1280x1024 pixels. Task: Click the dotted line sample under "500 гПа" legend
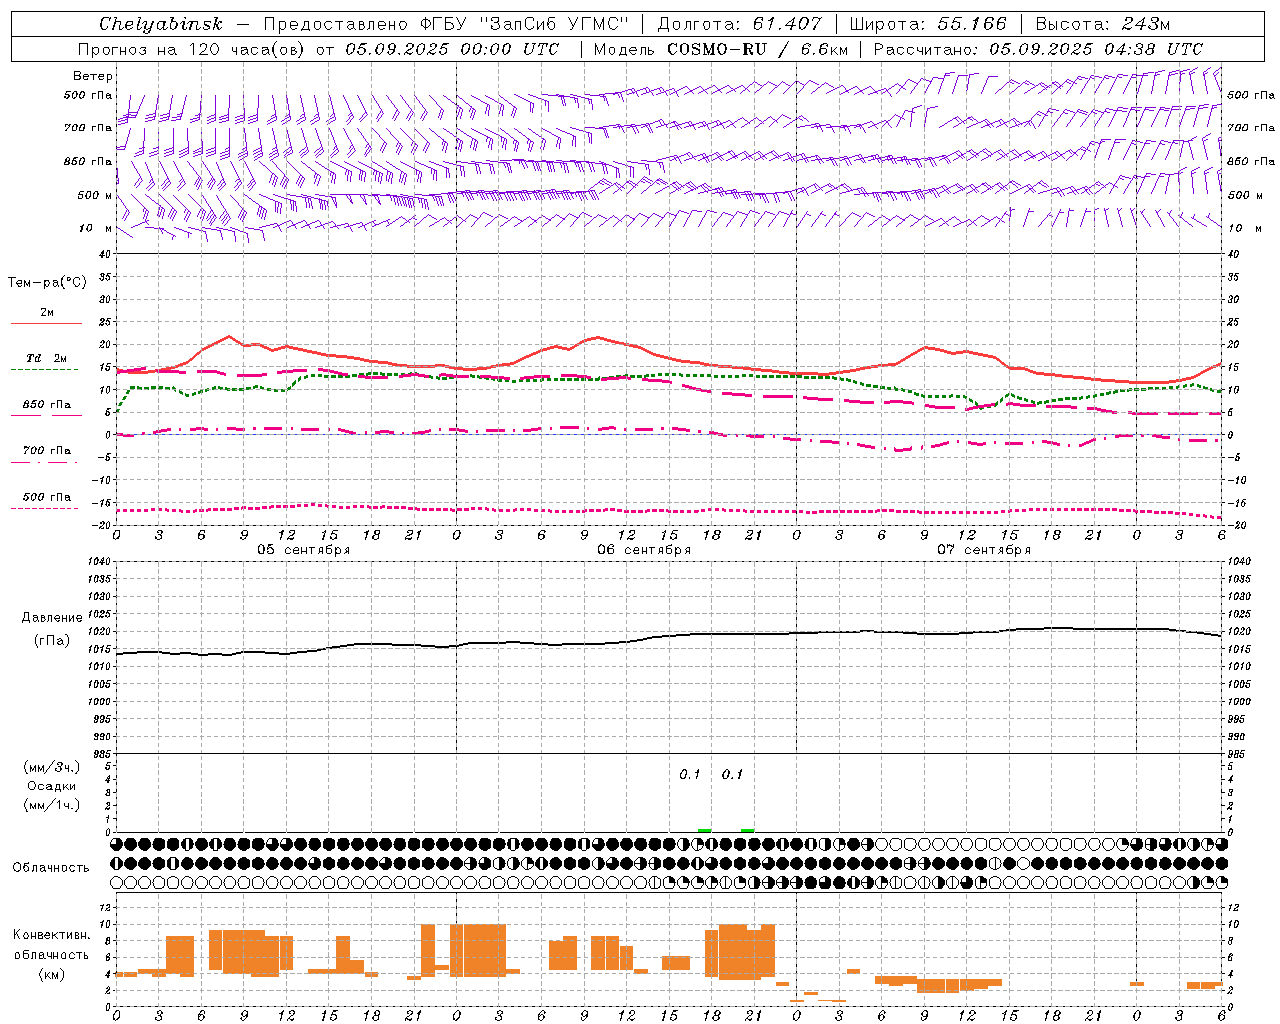point(44,508)
